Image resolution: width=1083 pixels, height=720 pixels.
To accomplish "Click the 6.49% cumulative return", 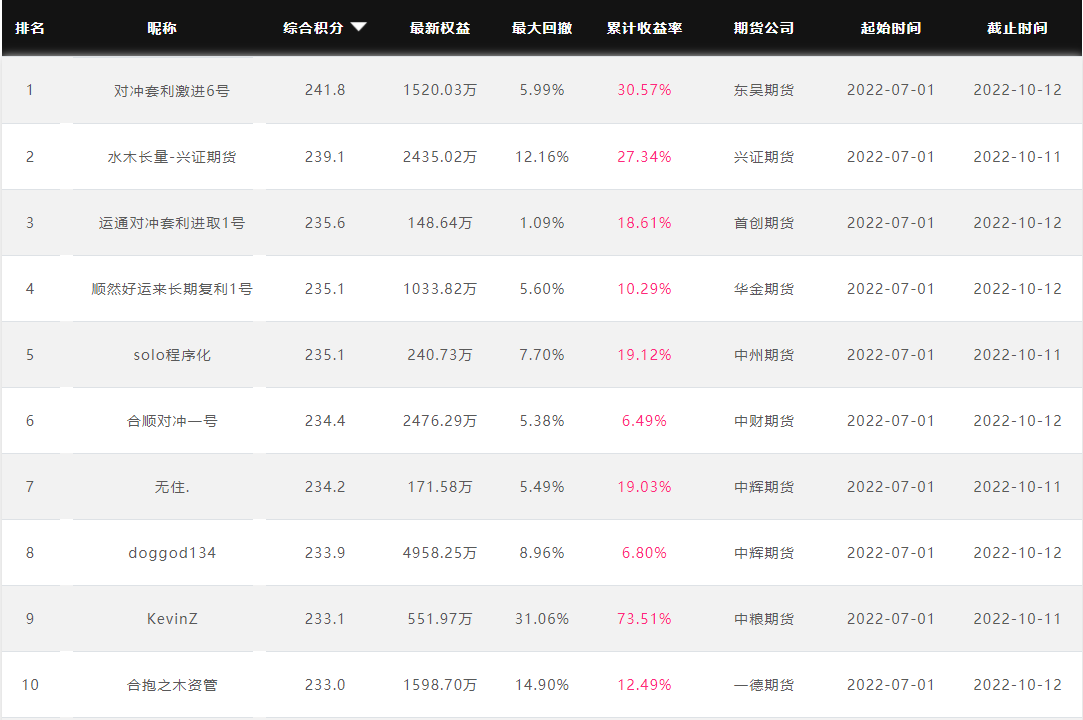I will coord(644,421).
